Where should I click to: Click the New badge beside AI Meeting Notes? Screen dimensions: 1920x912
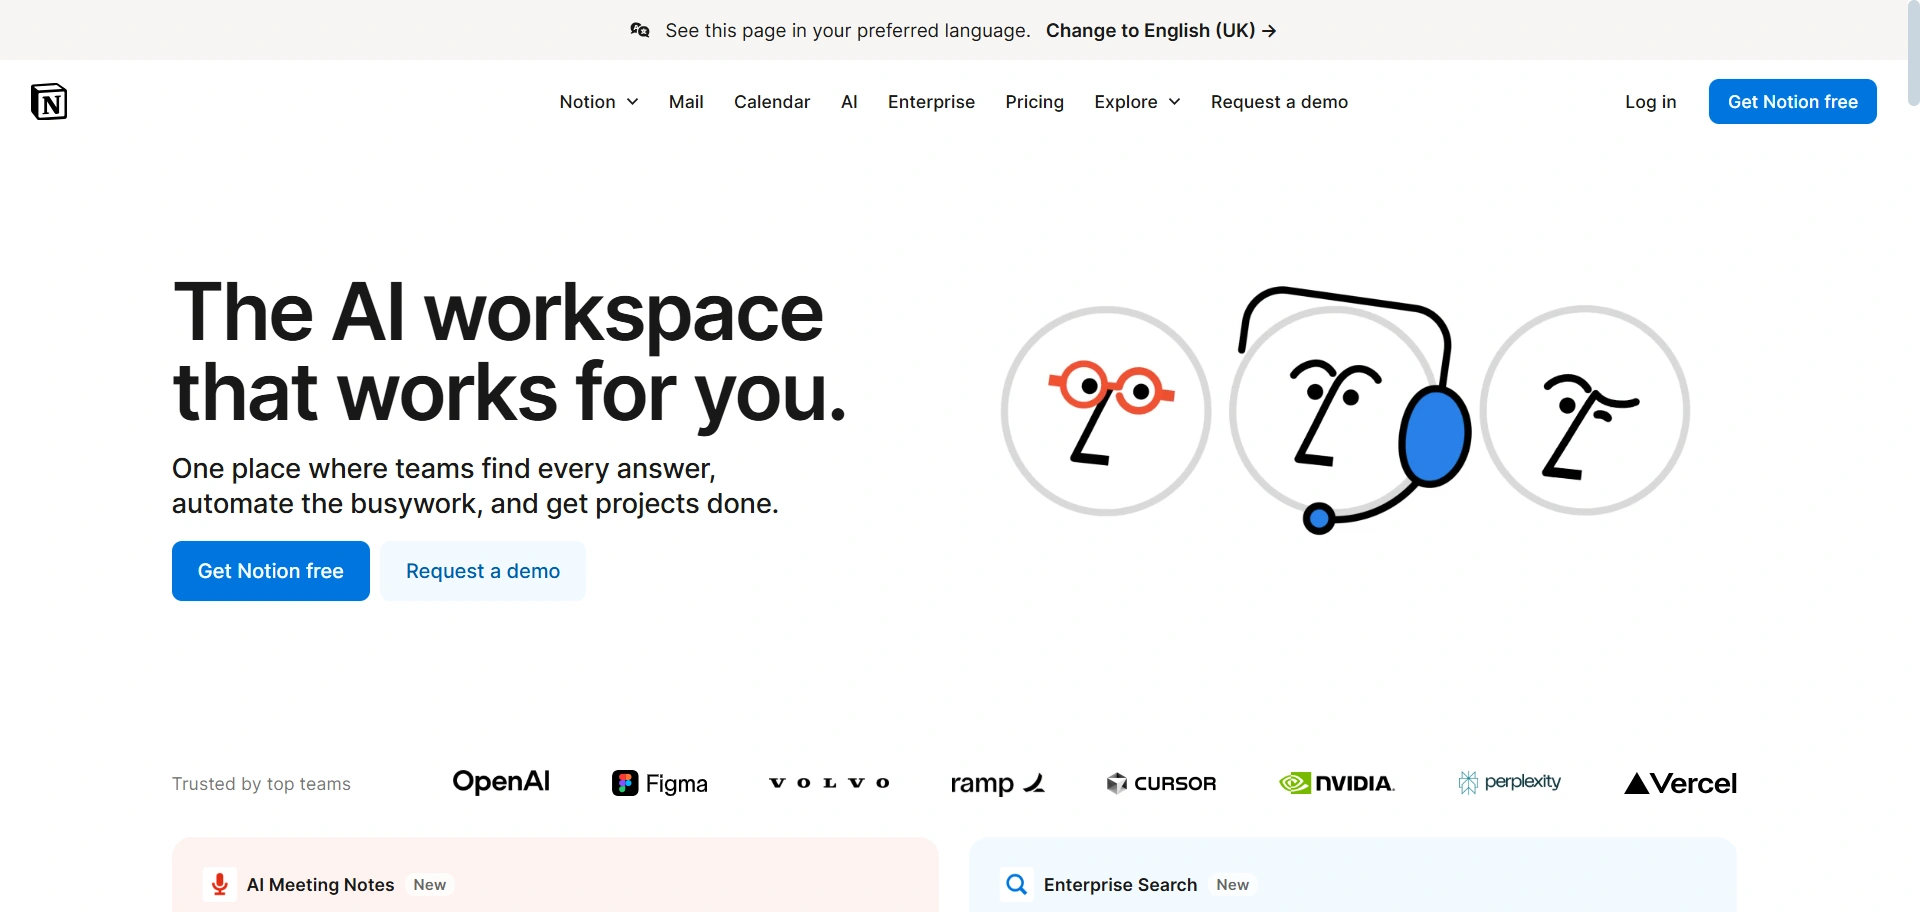(x=430, y=885)
